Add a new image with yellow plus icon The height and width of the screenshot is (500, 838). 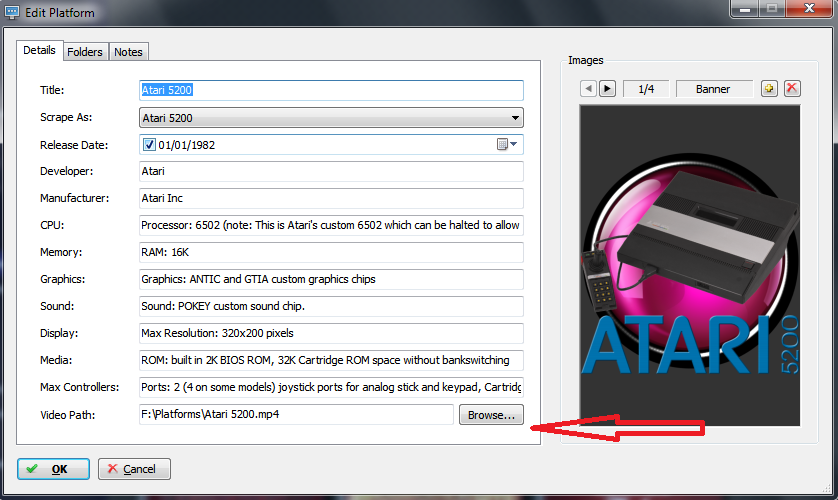[x=769, y=88]
